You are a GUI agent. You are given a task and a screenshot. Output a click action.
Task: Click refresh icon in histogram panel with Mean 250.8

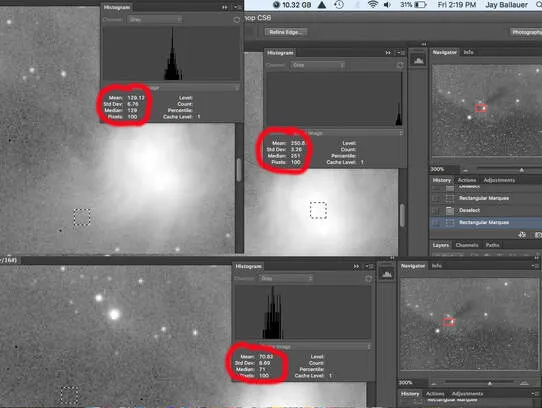pyautogui.click(x=400, y=65)
